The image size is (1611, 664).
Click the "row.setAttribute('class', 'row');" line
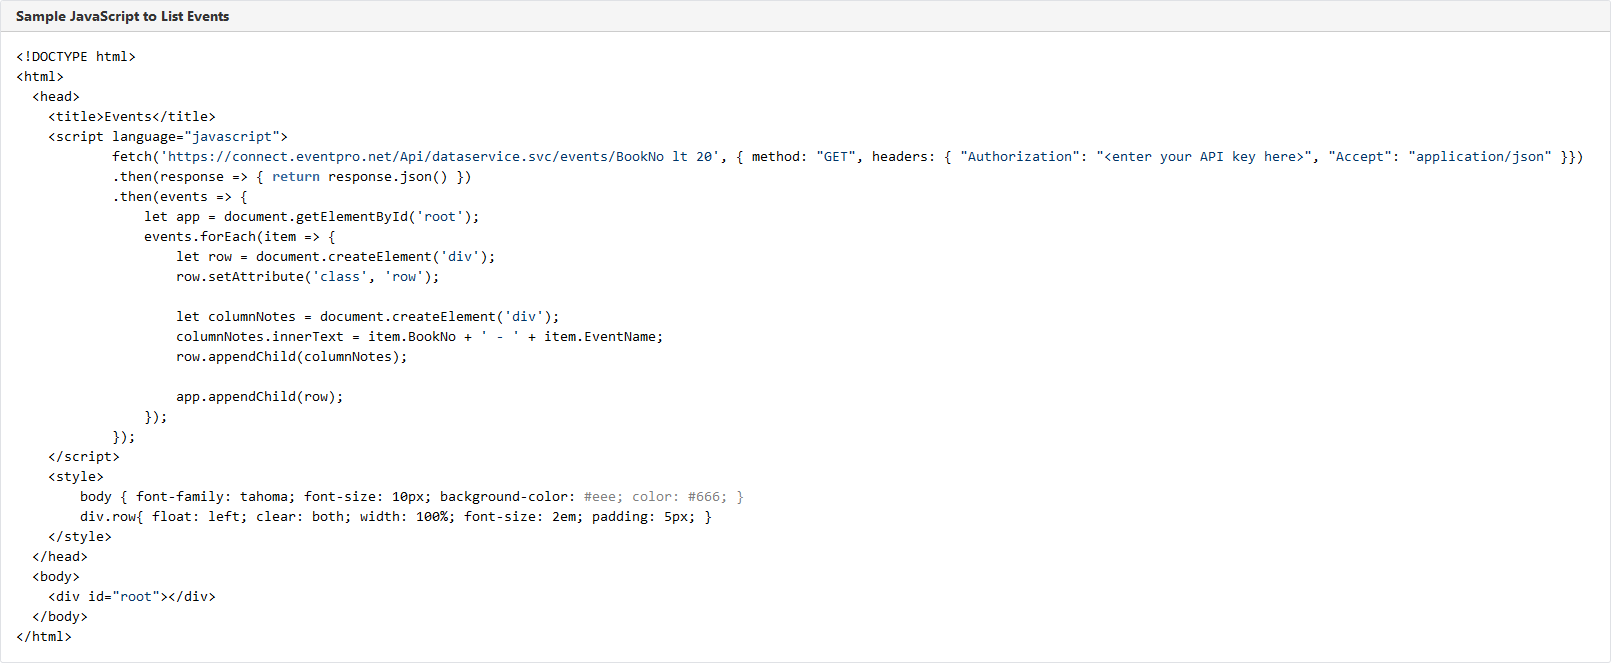308,277
